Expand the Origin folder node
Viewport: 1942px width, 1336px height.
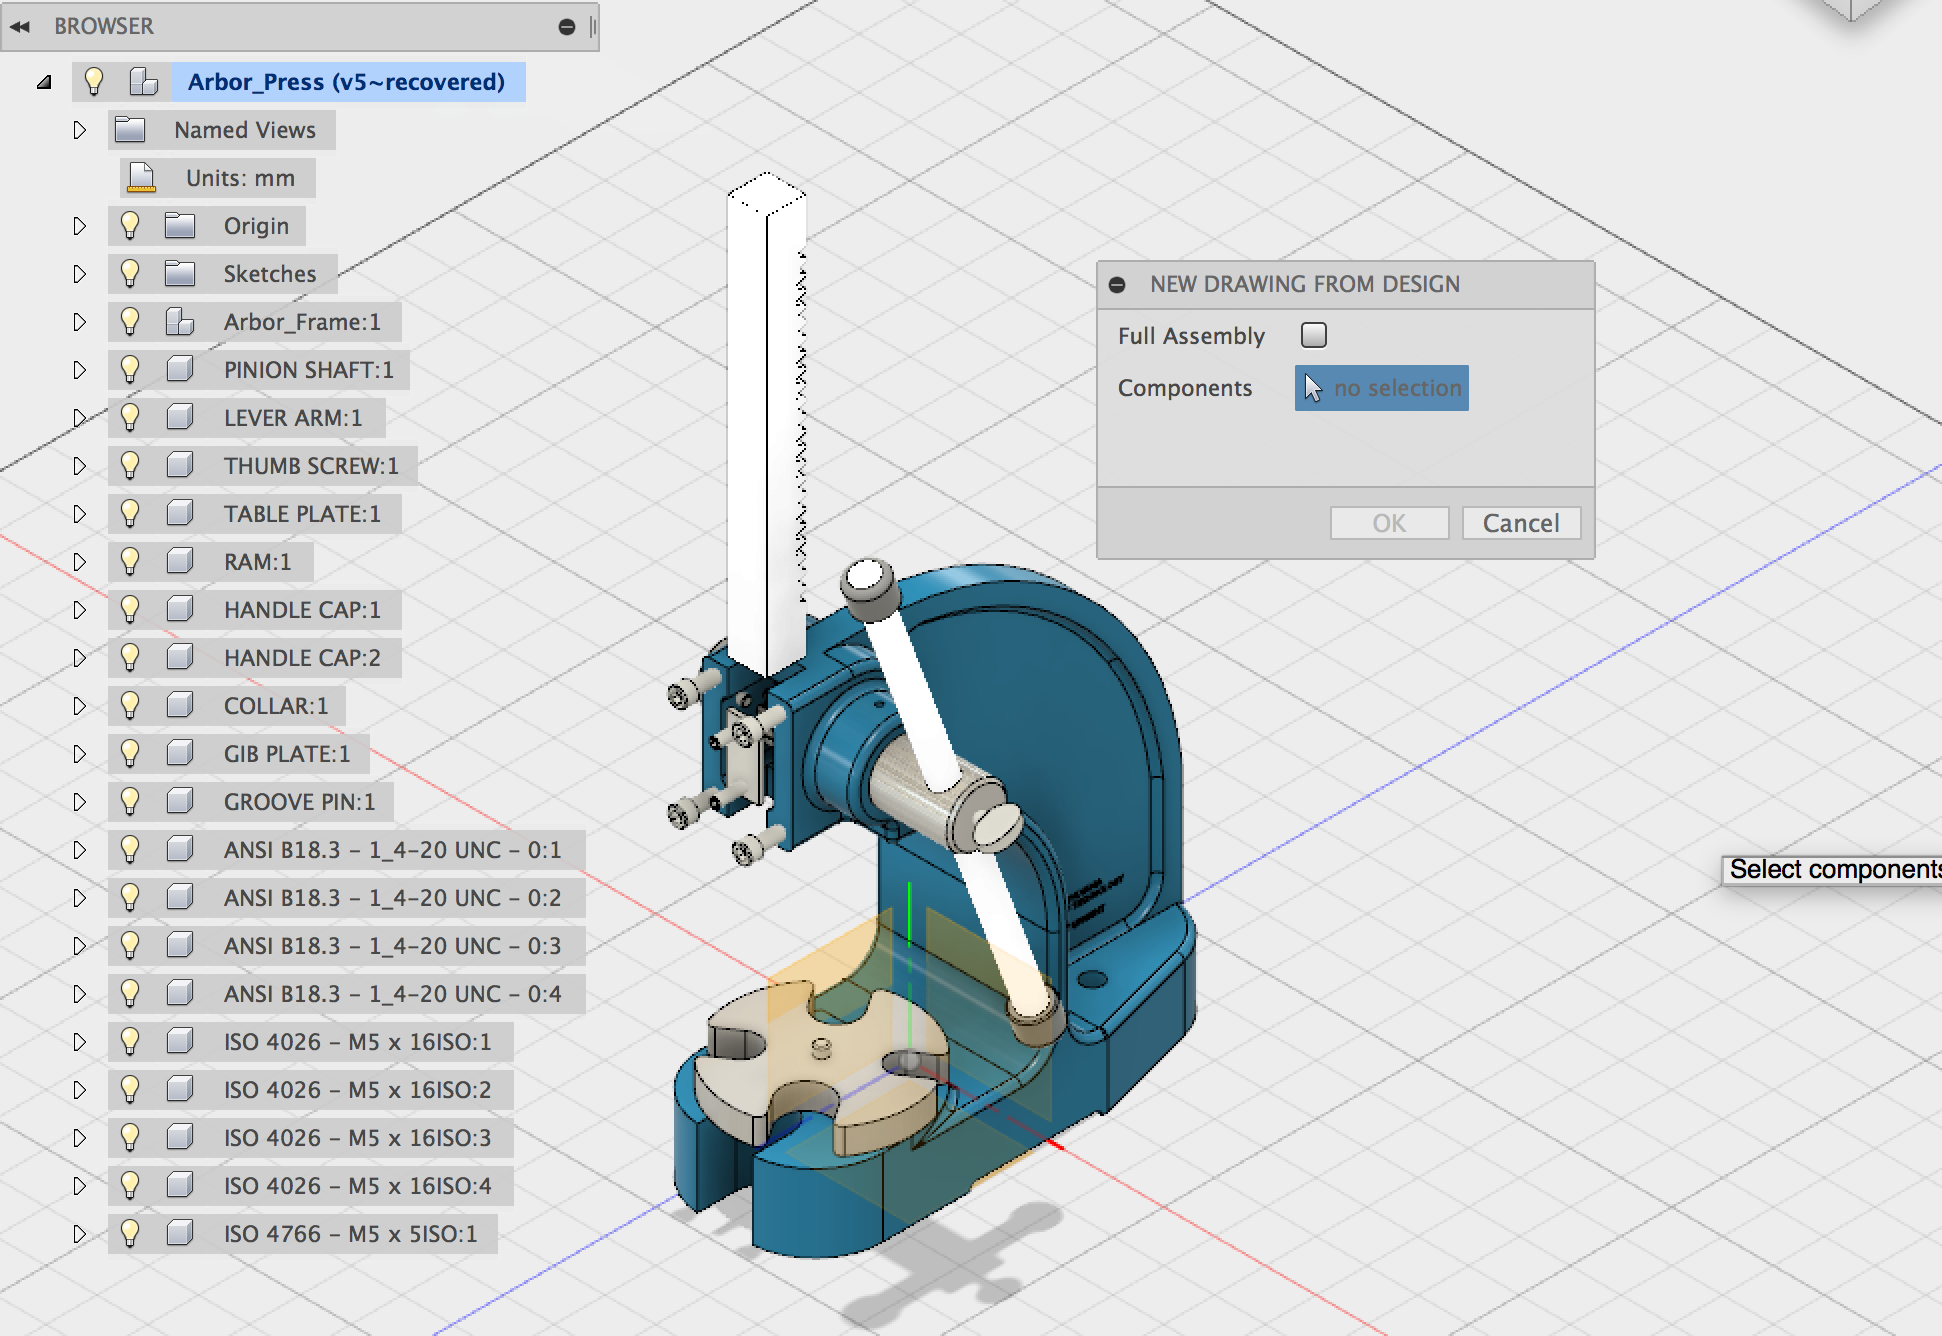(x=79, y=226)
